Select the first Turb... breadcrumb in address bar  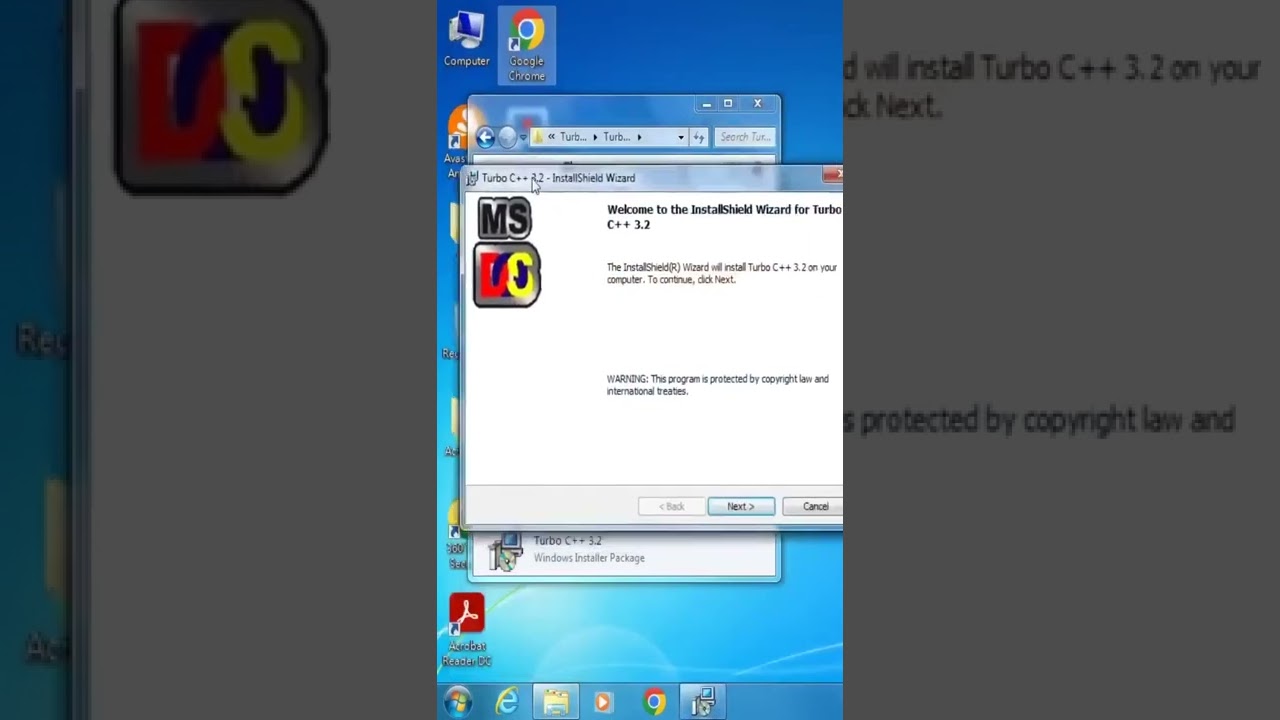pos(573,137)
